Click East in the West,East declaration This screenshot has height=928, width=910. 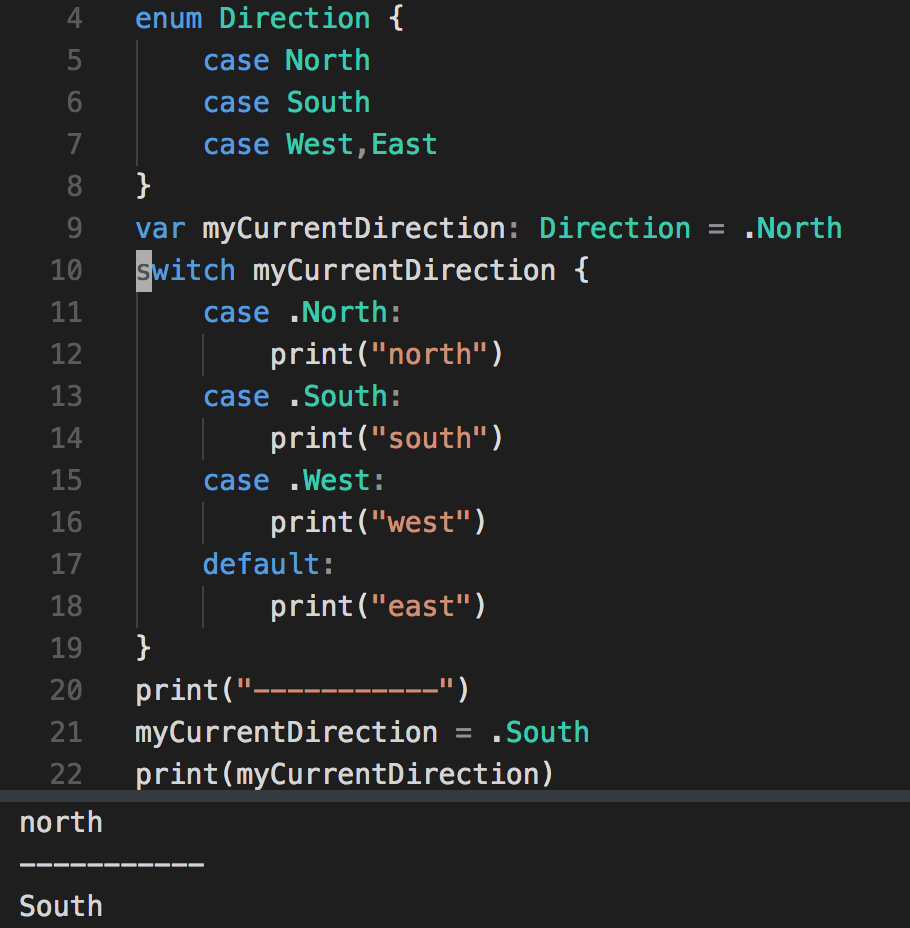[404, 144]
